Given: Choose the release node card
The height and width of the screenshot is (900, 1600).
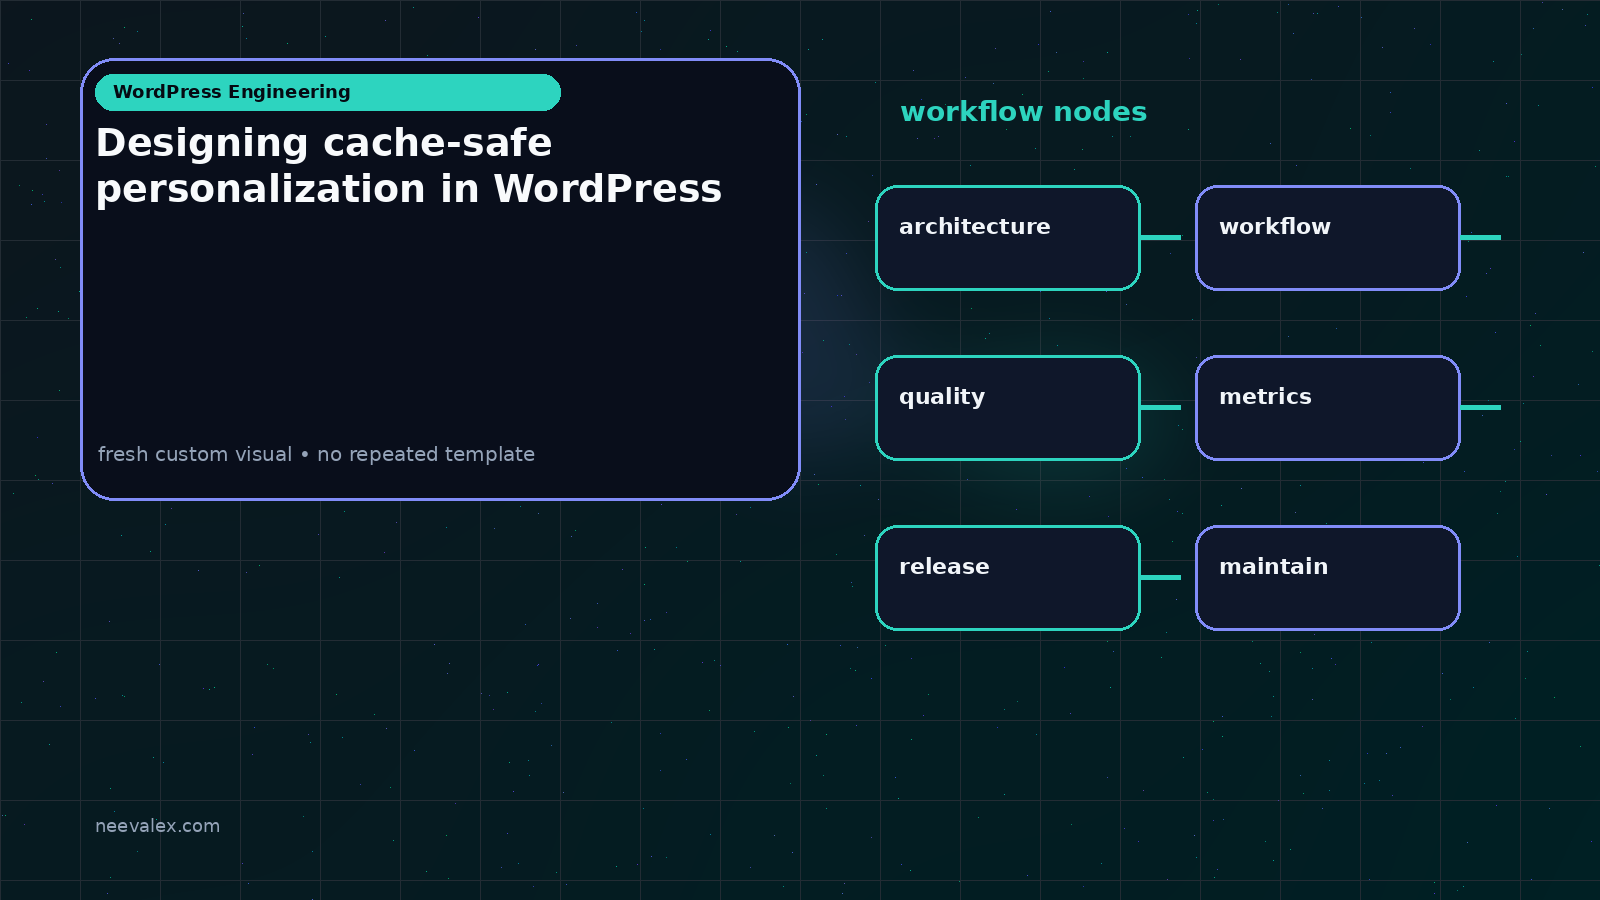Looking at the screenshot, I should (1008, 578).
